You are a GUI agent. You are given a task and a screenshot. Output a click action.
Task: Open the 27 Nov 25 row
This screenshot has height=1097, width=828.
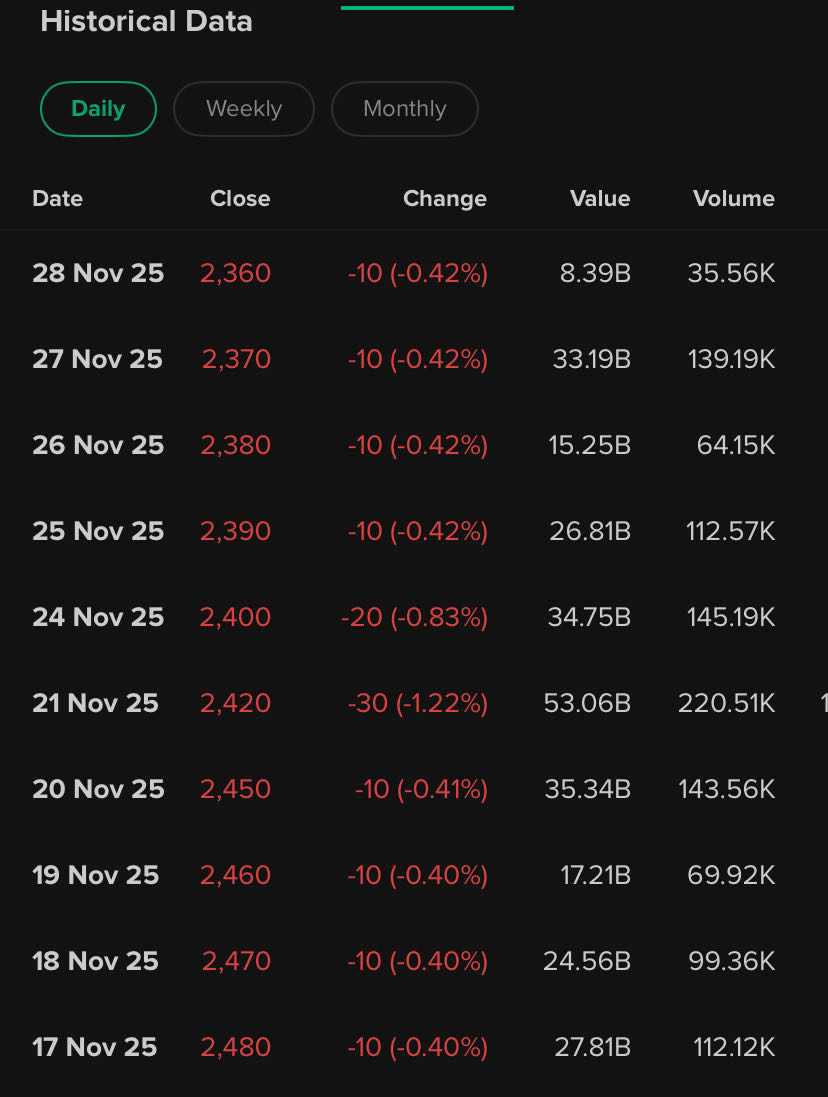tap(98, 359)
